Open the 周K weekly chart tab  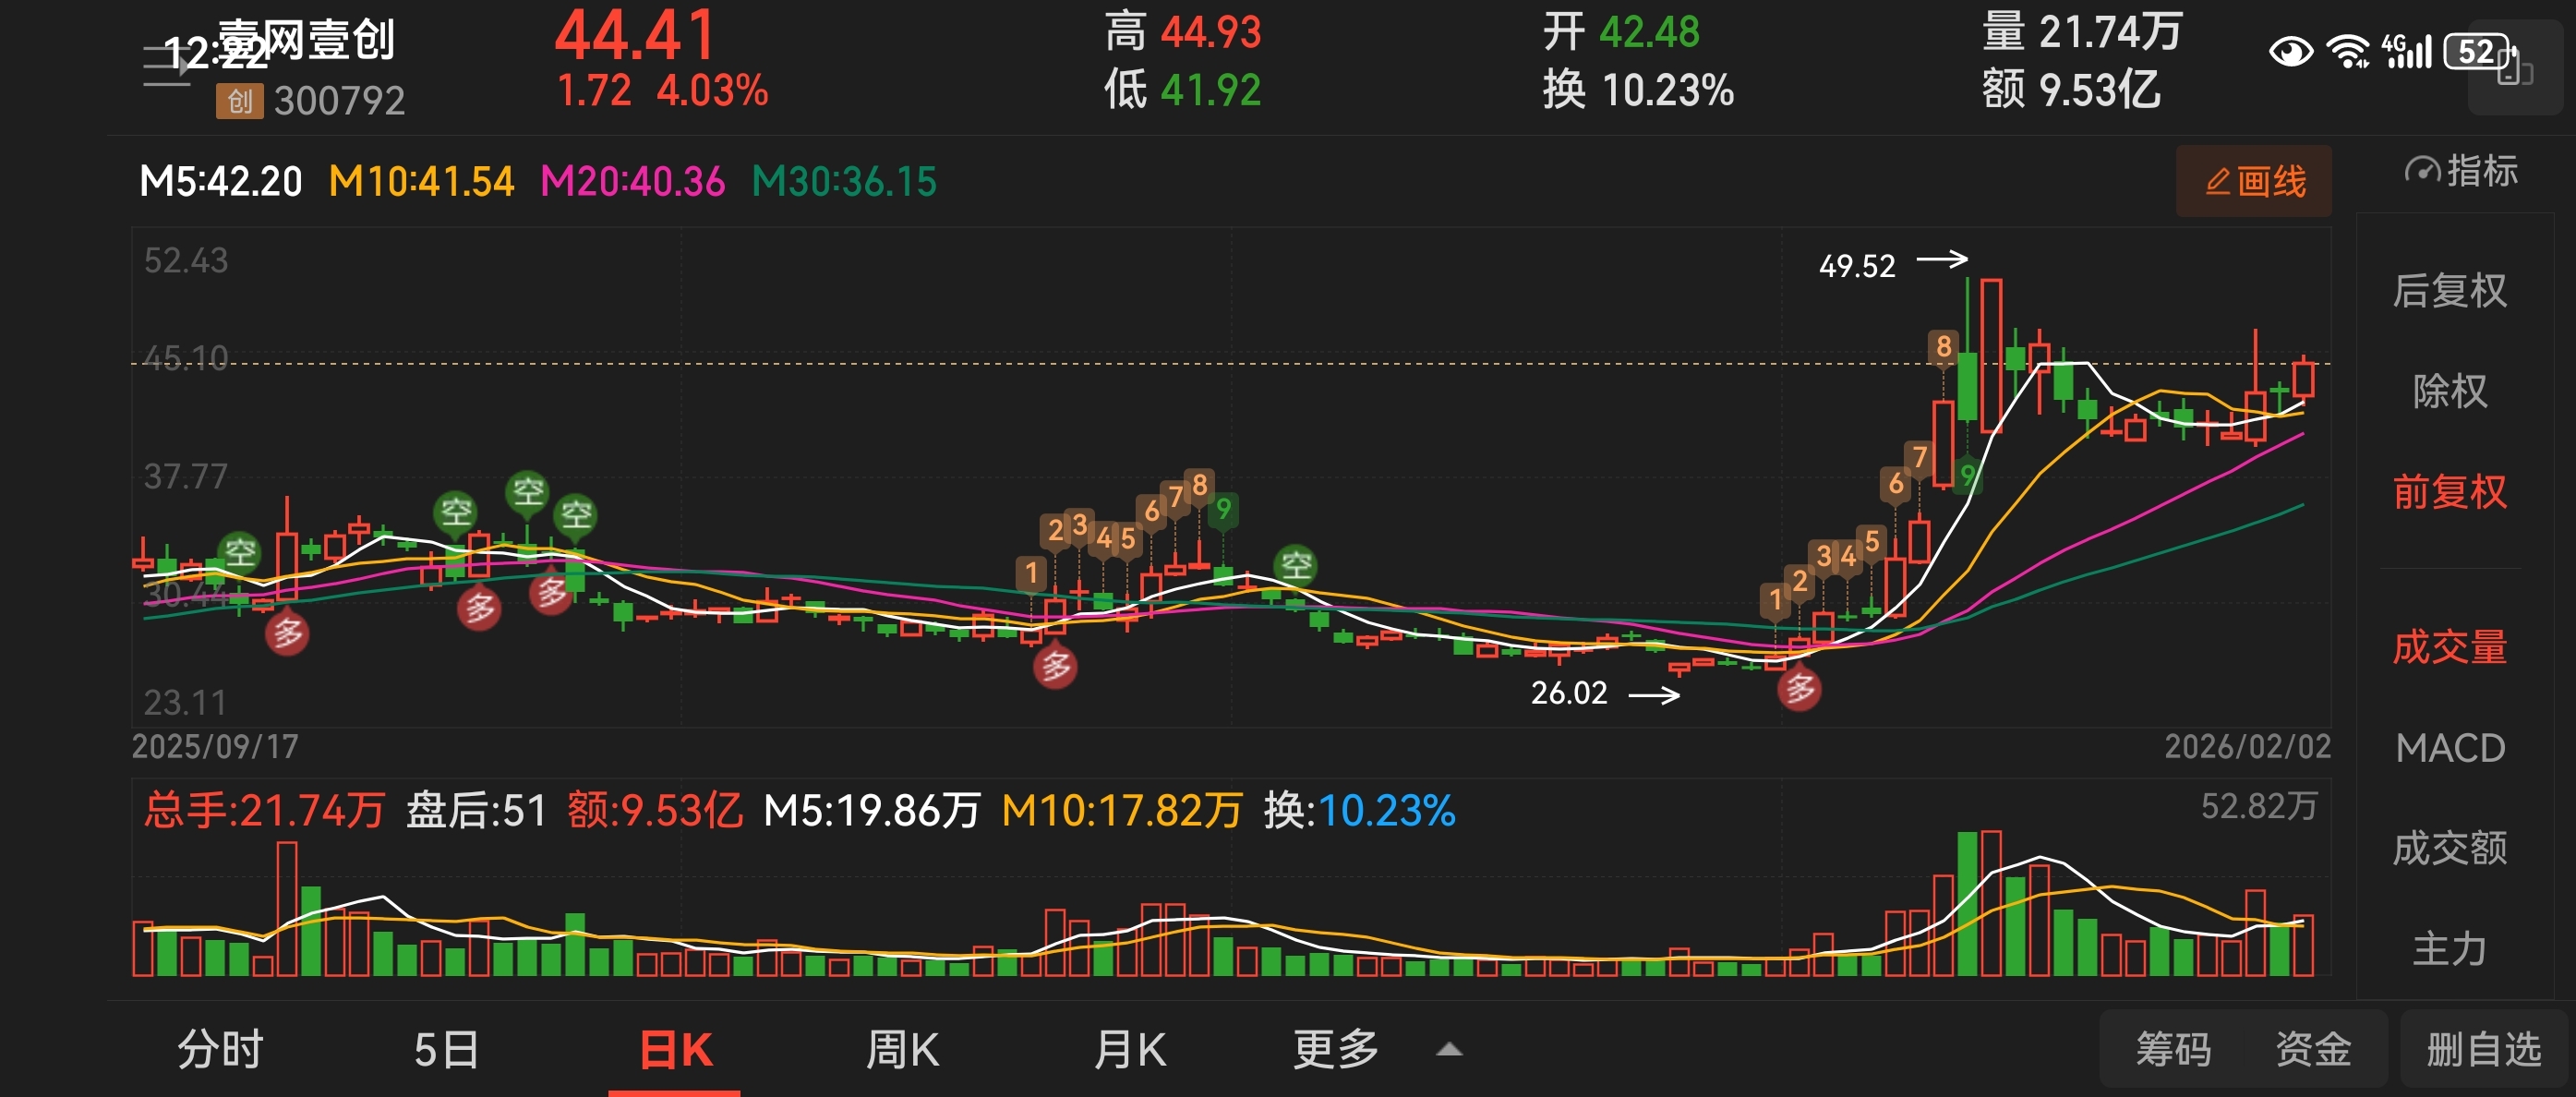click(x=902, y=1050)
